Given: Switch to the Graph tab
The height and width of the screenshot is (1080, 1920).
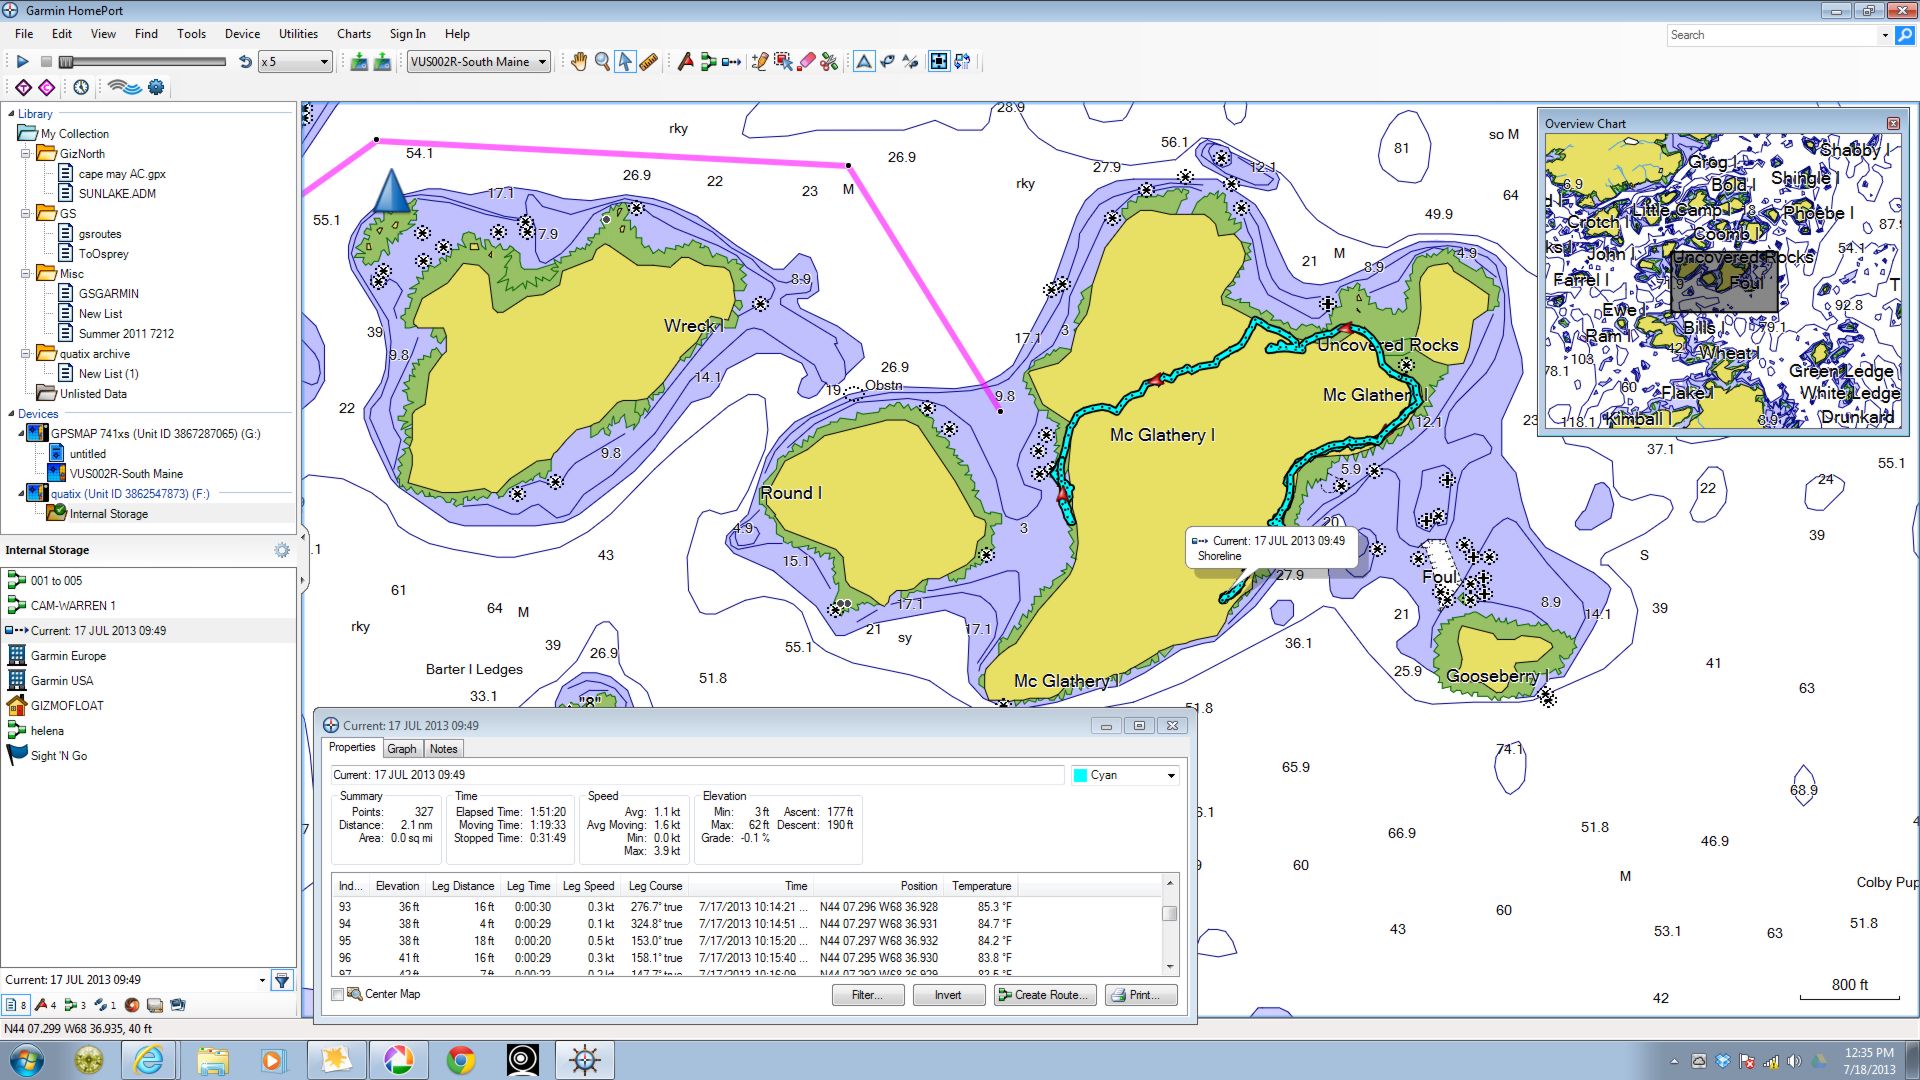Looking at the screenshot, I should [x=402, y=749].
